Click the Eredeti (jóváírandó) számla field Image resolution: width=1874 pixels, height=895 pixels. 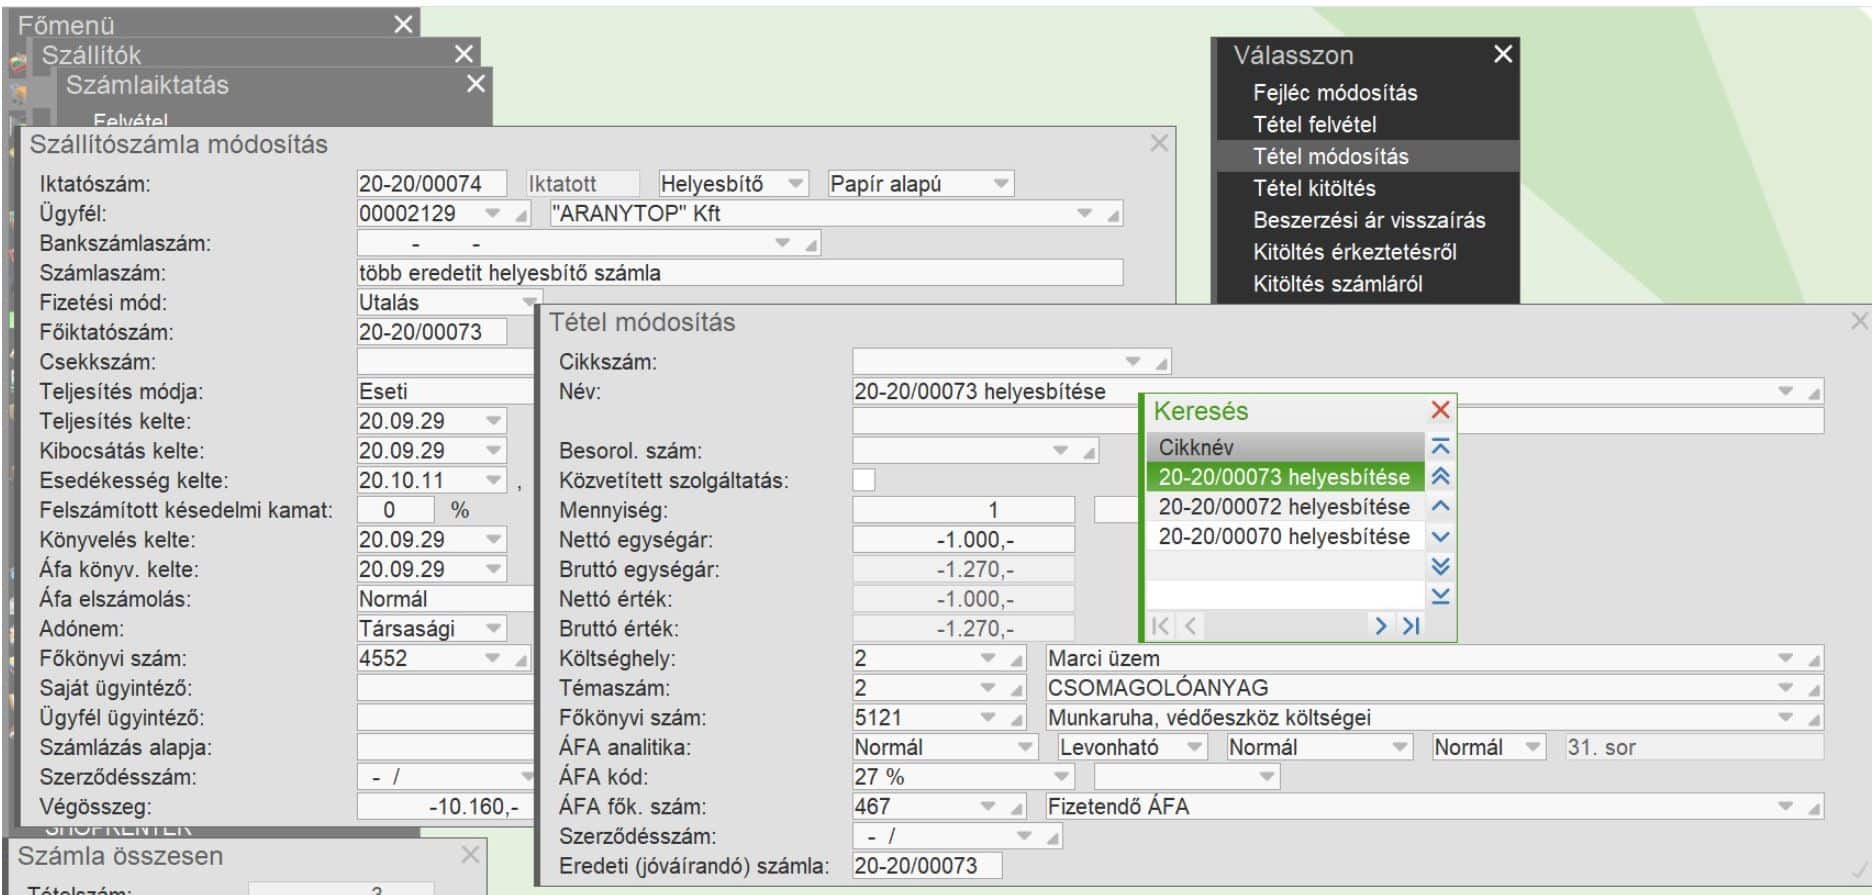tap(926, 866)
